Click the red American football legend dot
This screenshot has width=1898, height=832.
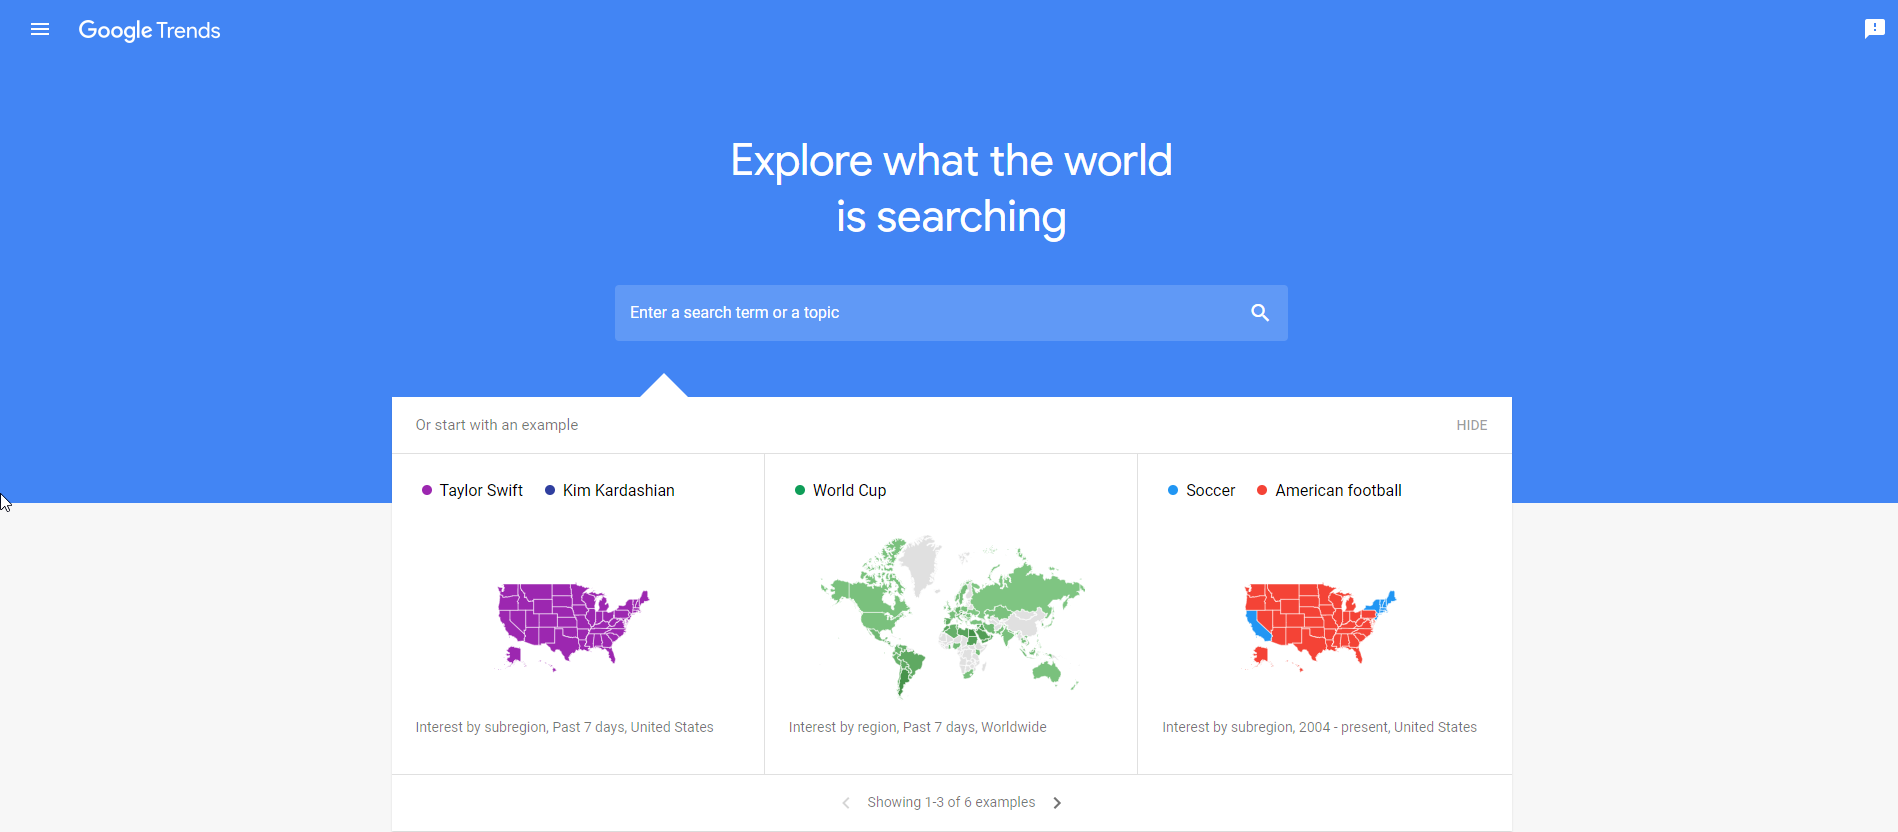point(1262,490)
